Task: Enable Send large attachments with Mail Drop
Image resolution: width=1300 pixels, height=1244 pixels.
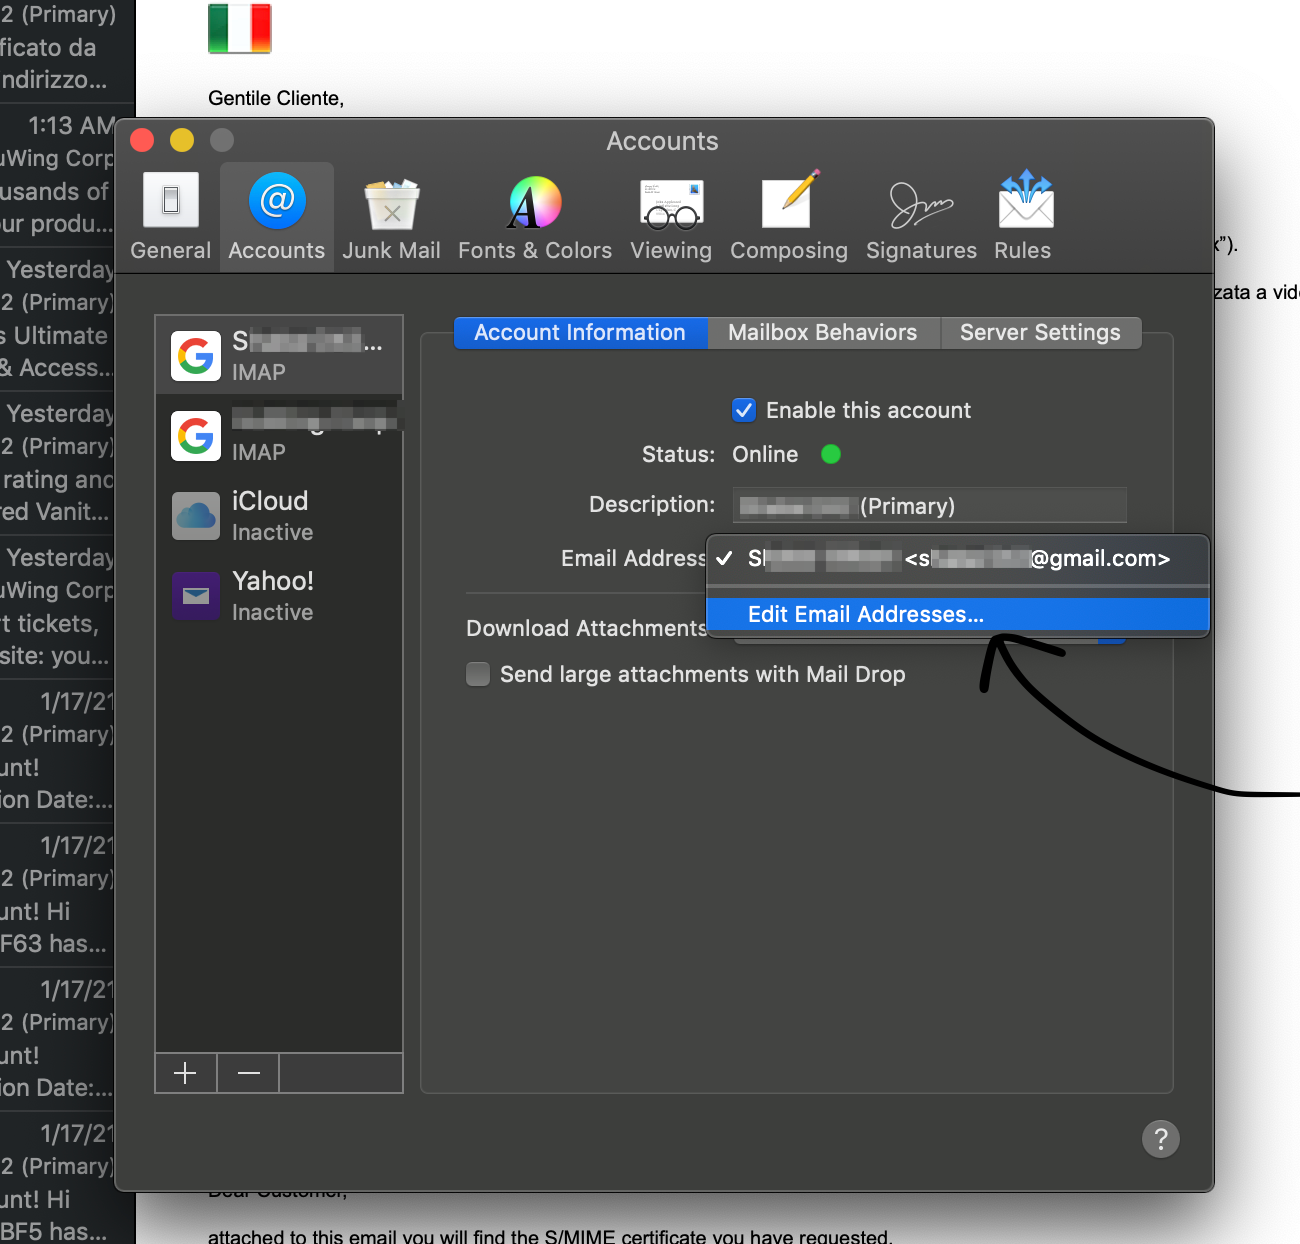Action: 478,674
